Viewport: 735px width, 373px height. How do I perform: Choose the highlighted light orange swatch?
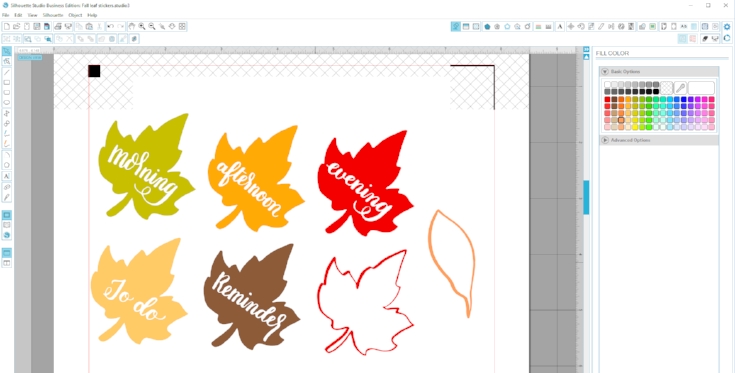(x=621, y=120)
